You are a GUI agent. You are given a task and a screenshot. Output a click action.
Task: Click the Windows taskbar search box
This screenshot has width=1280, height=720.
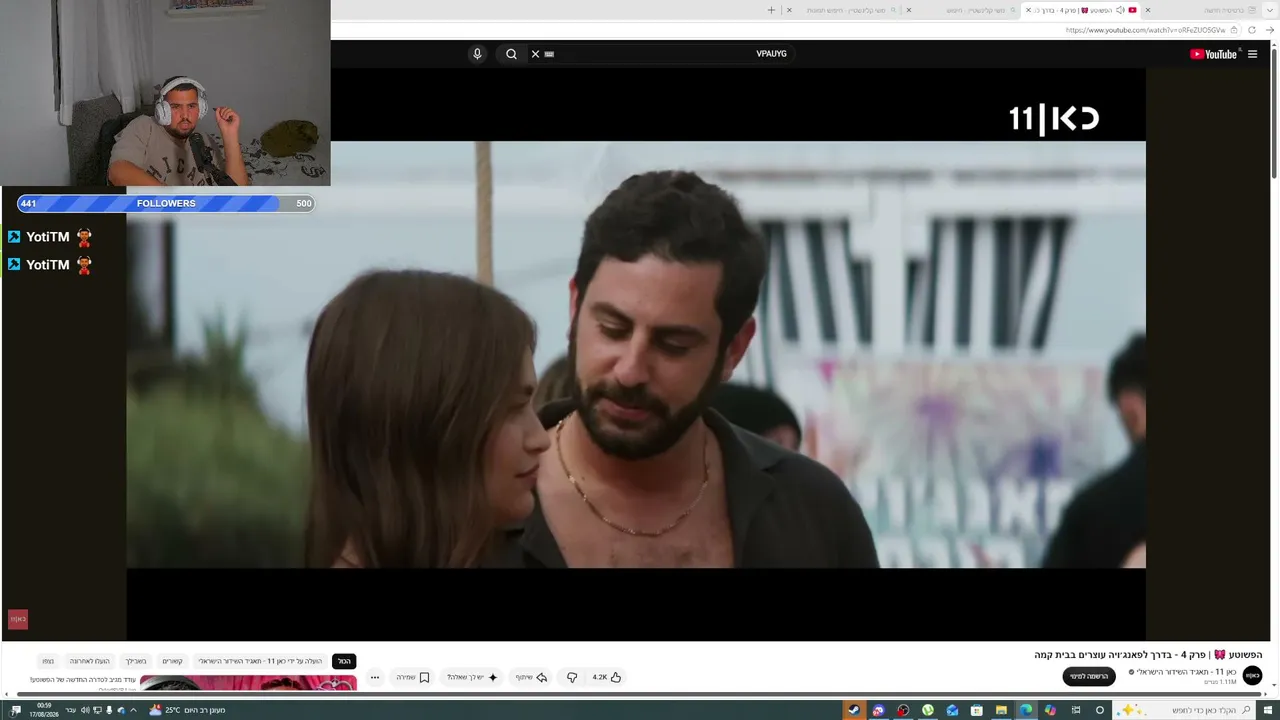point(1185,710)
